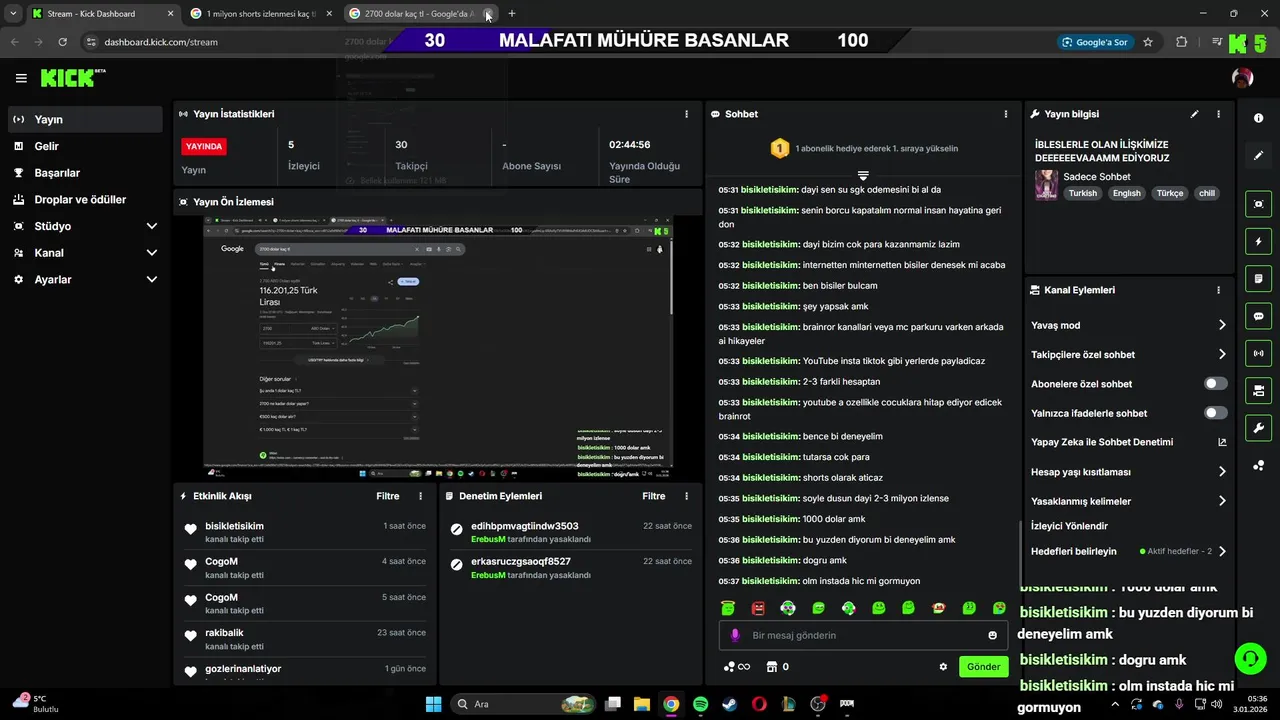Viewport: 1280px width, 720px height.
Task: Toggle the broadcast signal icon in right sidebar
Action: point(1258,353)
